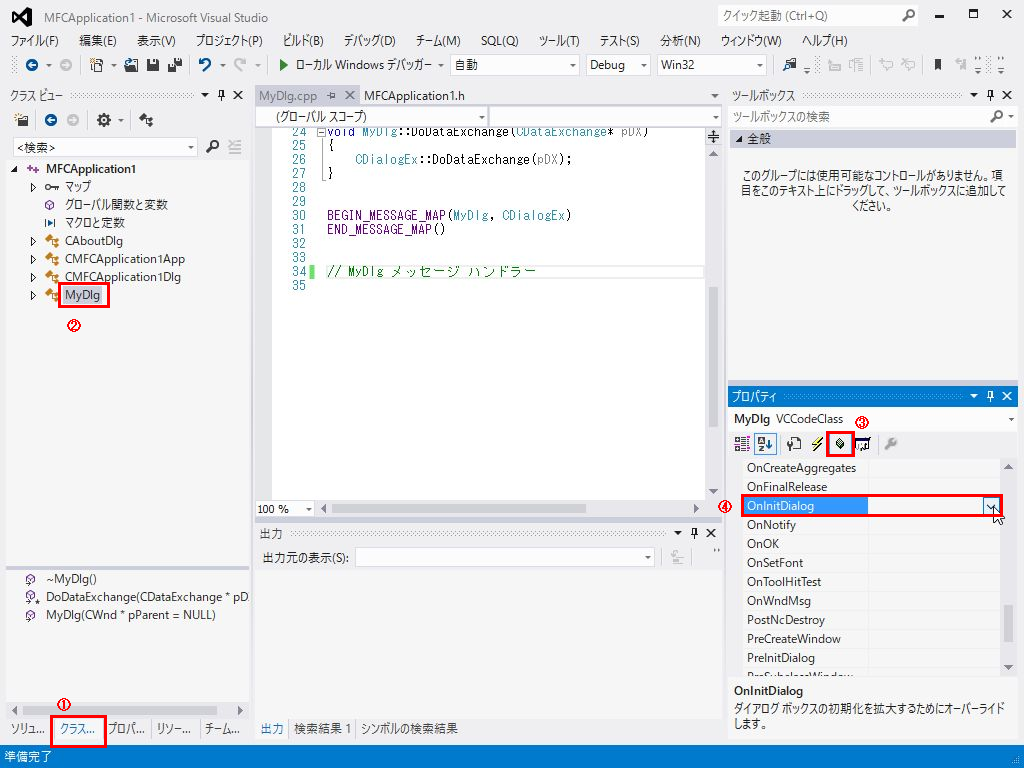Open the デバッグ(D) menu
The height and width of the screenshot is (768, 1024).
pos(370,40)
